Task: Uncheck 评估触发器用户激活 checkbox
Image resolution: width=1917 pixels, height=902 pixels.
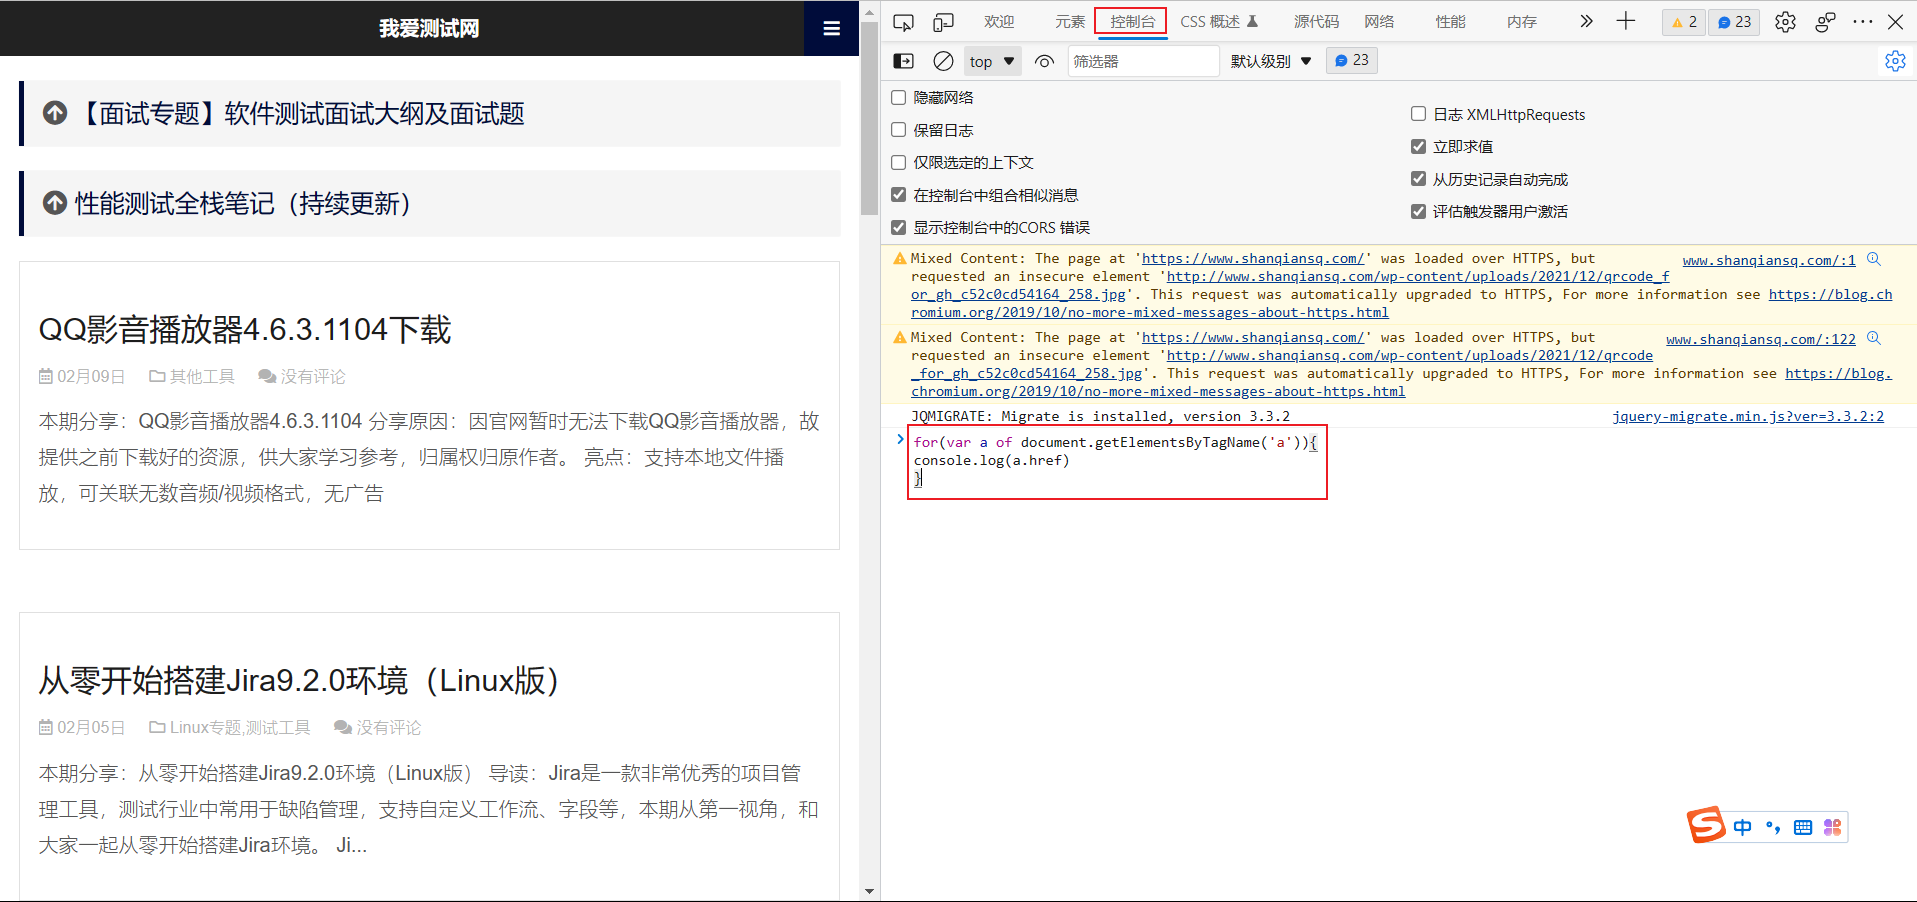Action: click(x=1418, y=211)
